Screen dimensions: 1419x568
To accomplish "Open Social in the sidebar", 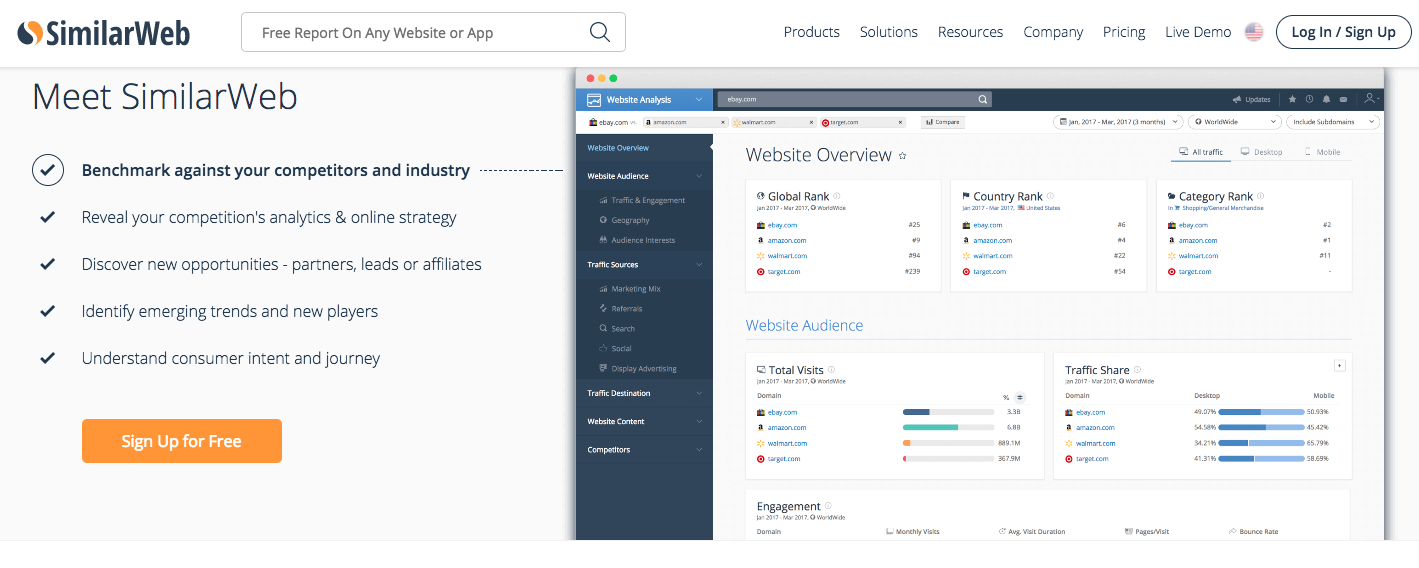I will click(616, 348).
